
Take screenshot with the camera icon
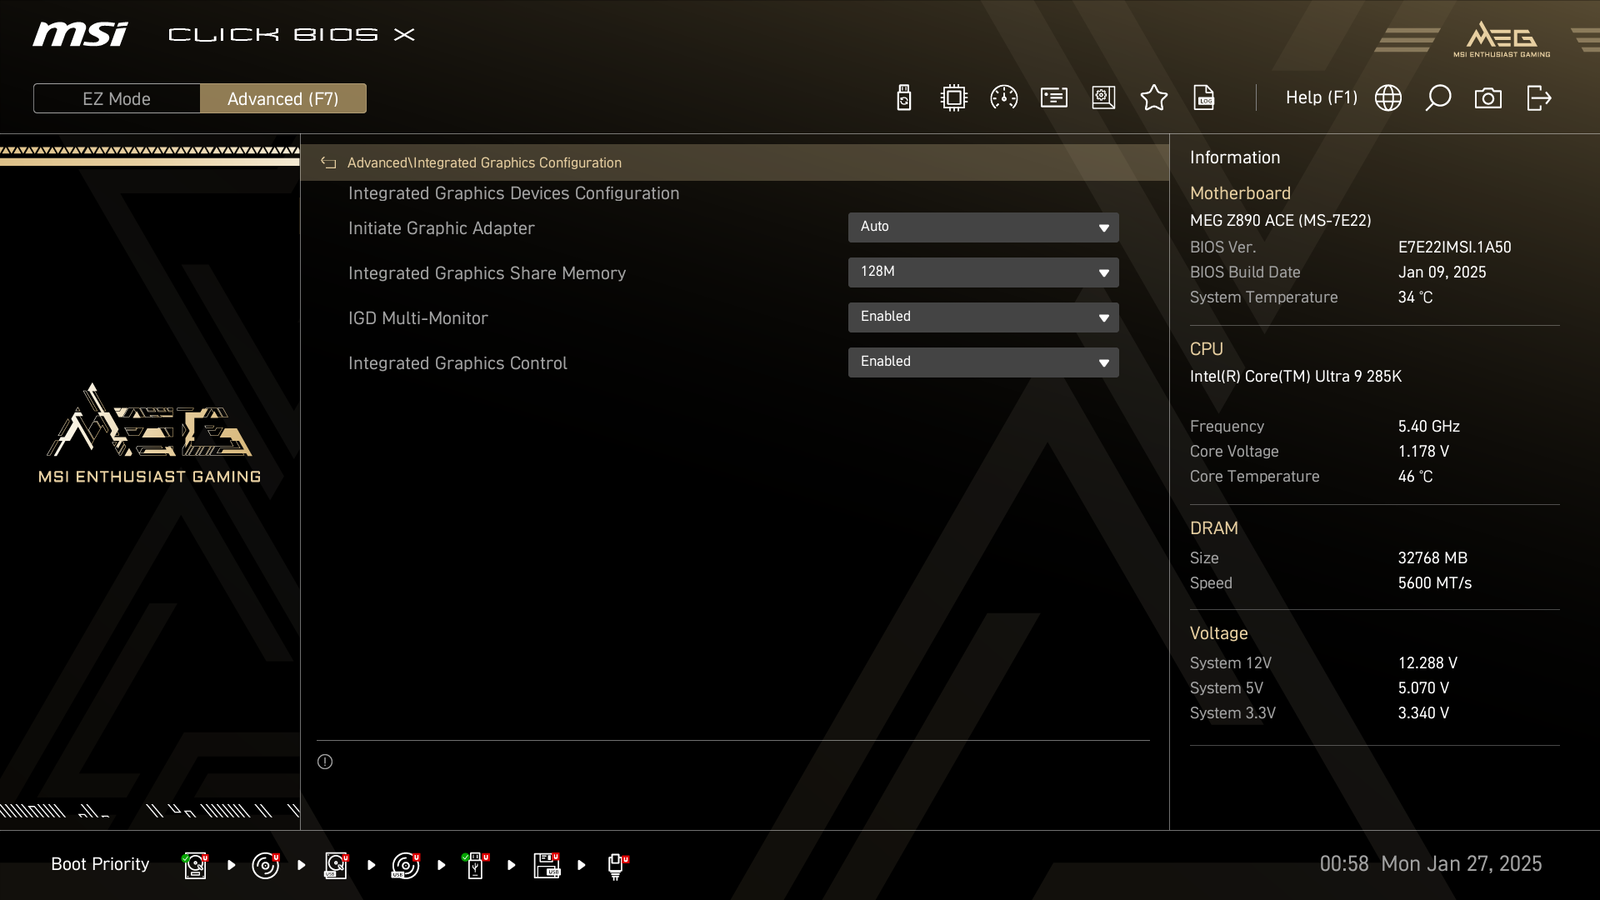click(1488, 98)
